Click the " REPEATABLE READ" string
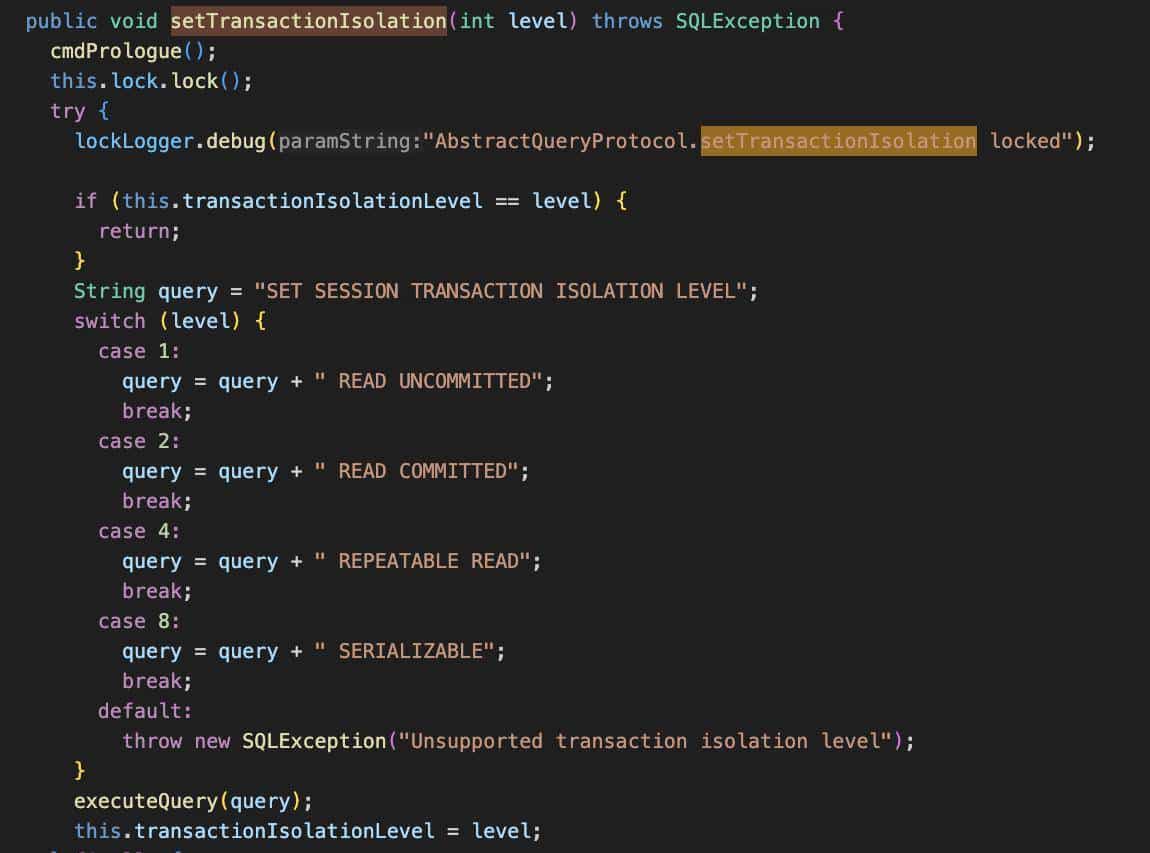 [422, 561]
